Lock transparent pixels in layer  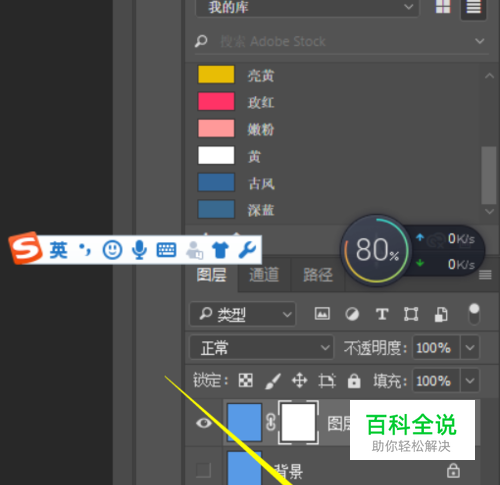pyautogui.click(x=246, y=380)
